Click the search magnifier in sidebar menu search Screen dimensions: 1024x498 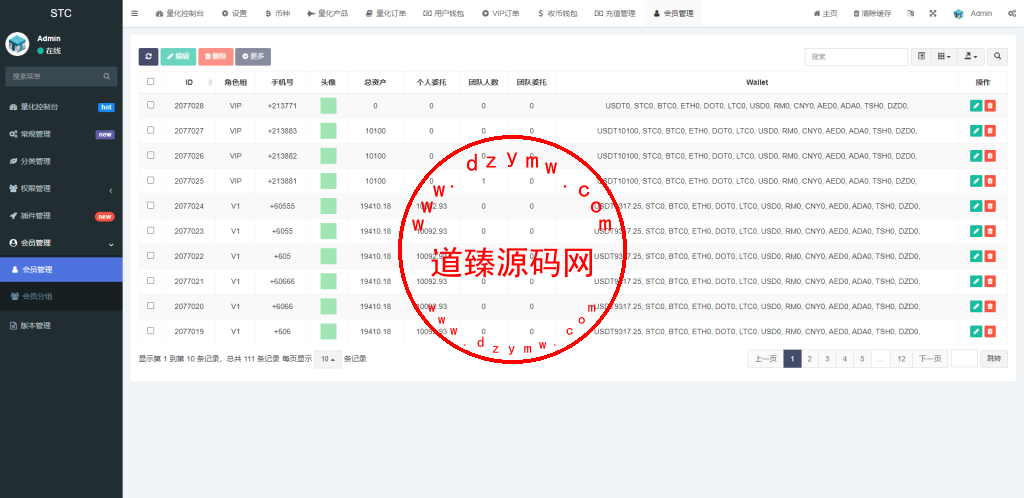106,76
